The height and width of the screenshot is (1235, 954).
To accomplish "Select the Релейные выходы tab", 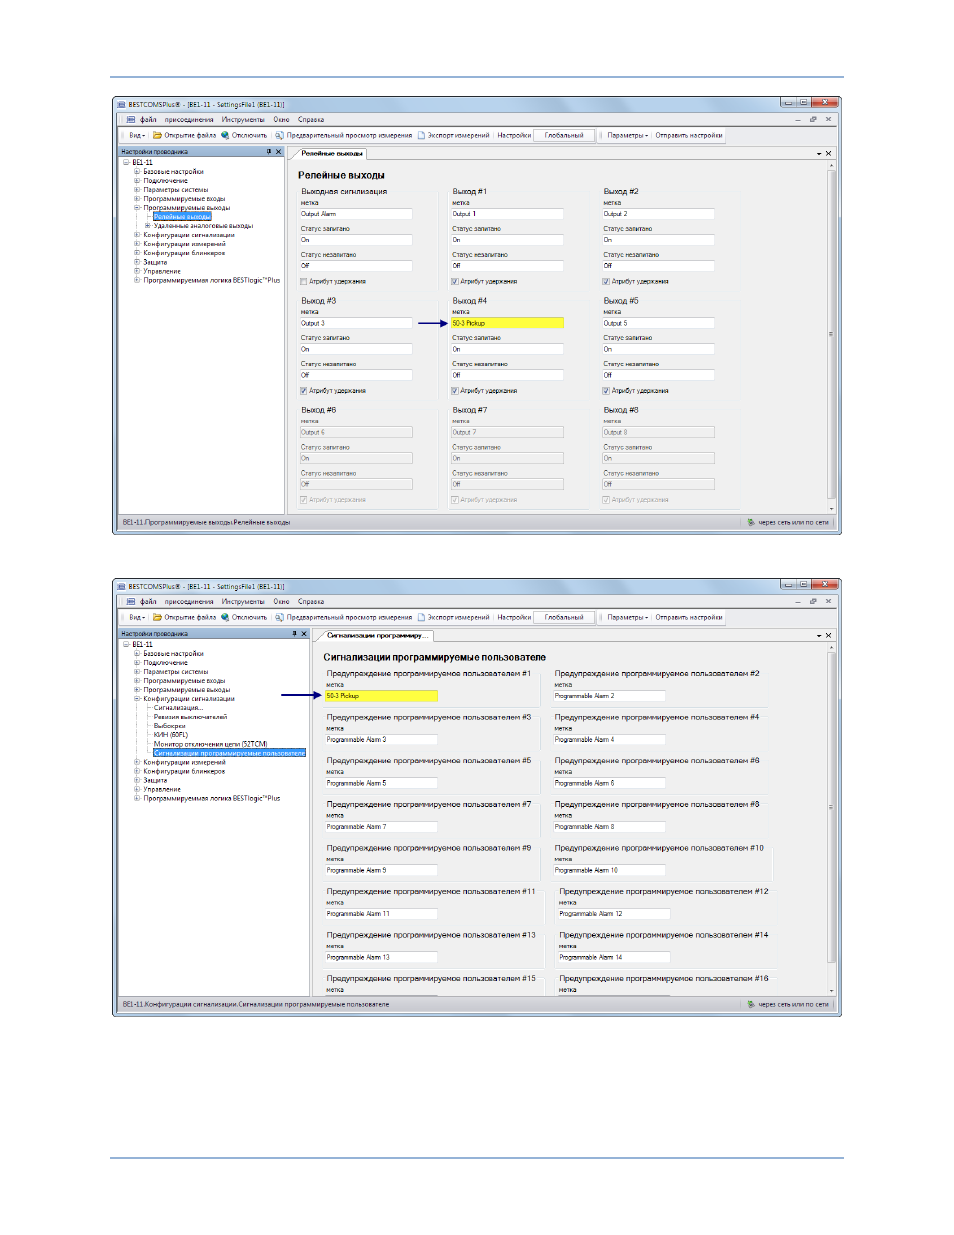I will [x=331, y=153].
